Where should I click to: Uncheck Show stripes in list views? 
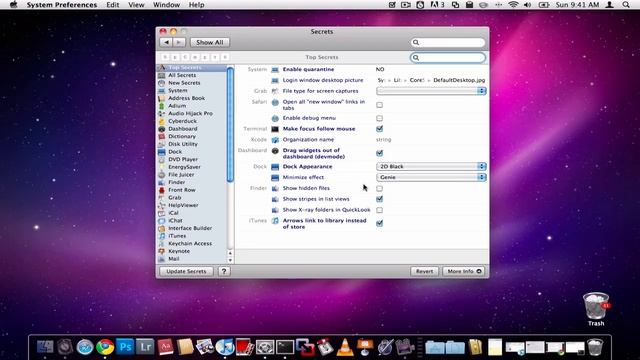[x=380, y=199]
